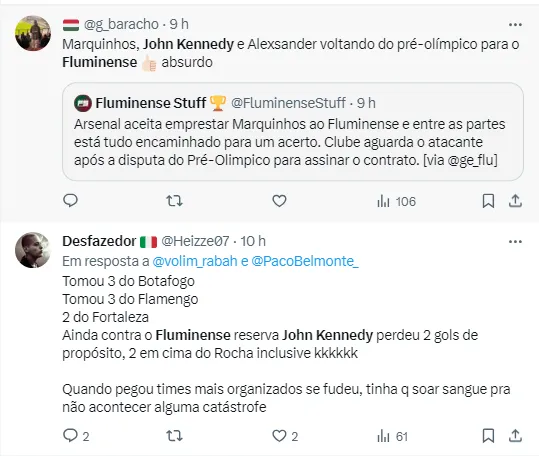The height and width of the screenshot is (456, 539).
Task: Open more options for g_baracho's tweet
Action: [x=515, y=24]
